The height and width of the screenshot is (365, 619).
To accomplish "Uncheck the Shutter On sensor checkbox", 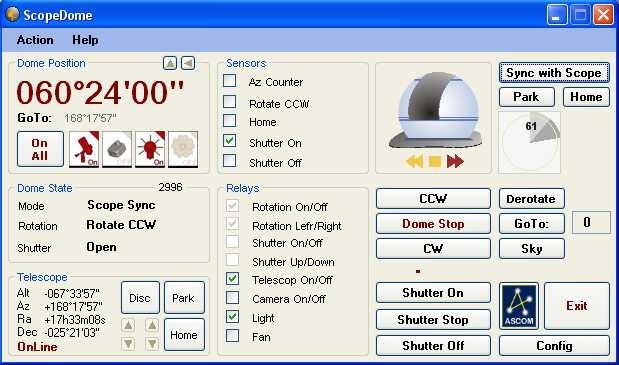I will 230,140.
